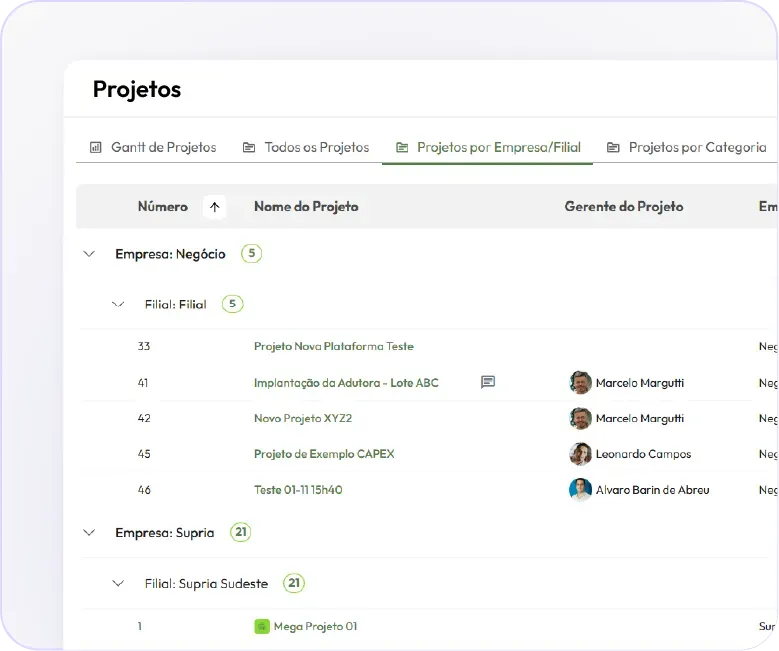Image resolution: width=779 pixels, height=651 pixels.
Task: Click the Gantt de Projetos chart icon
Action: [96, 147]
